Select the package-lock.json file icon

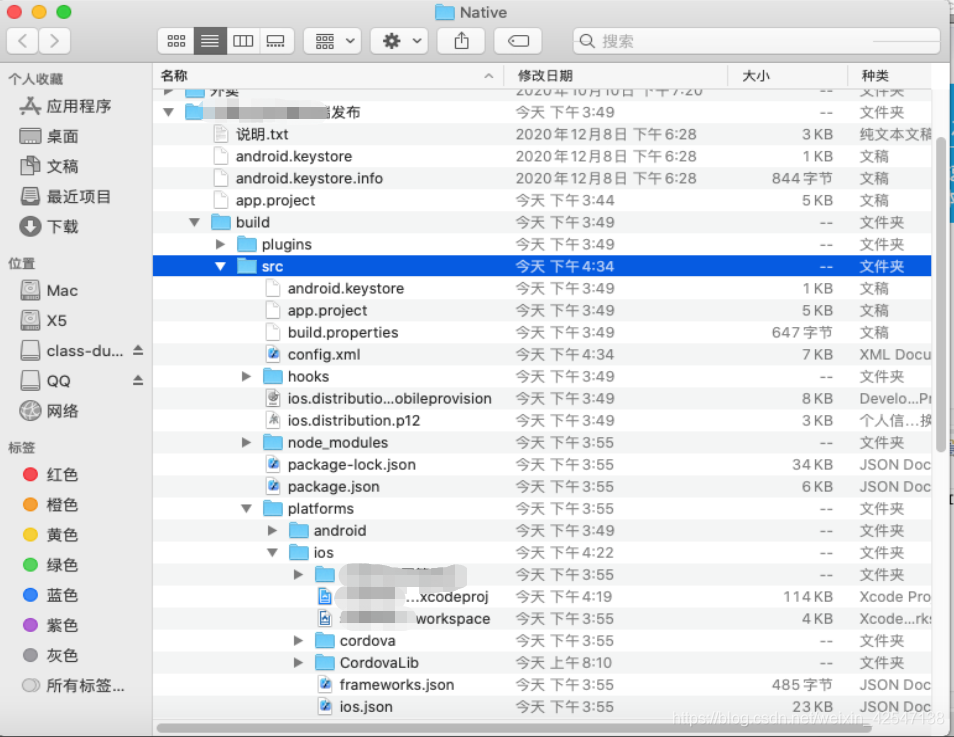click(273, 464)
